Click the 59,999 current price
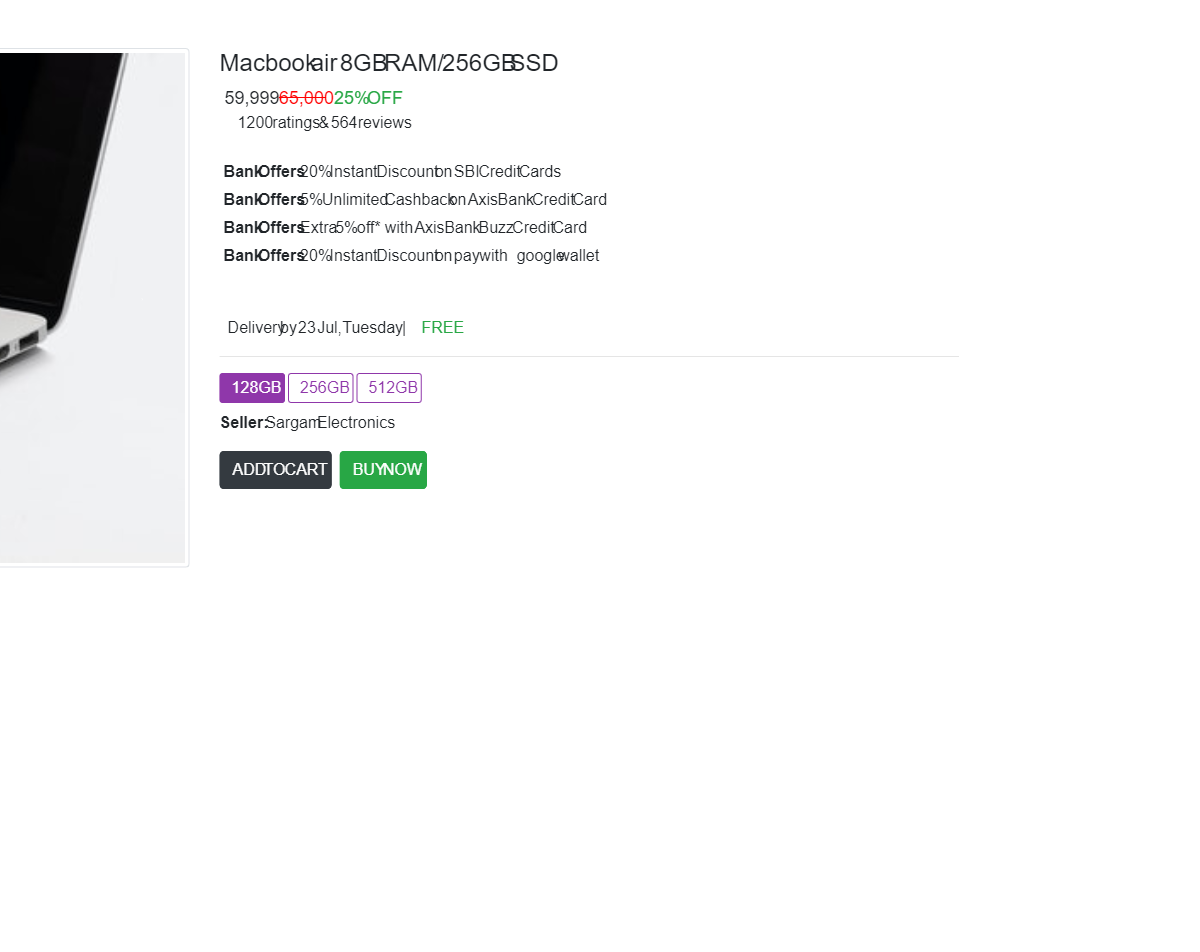This screenshot has height=952, width=1200. point(251,98)
